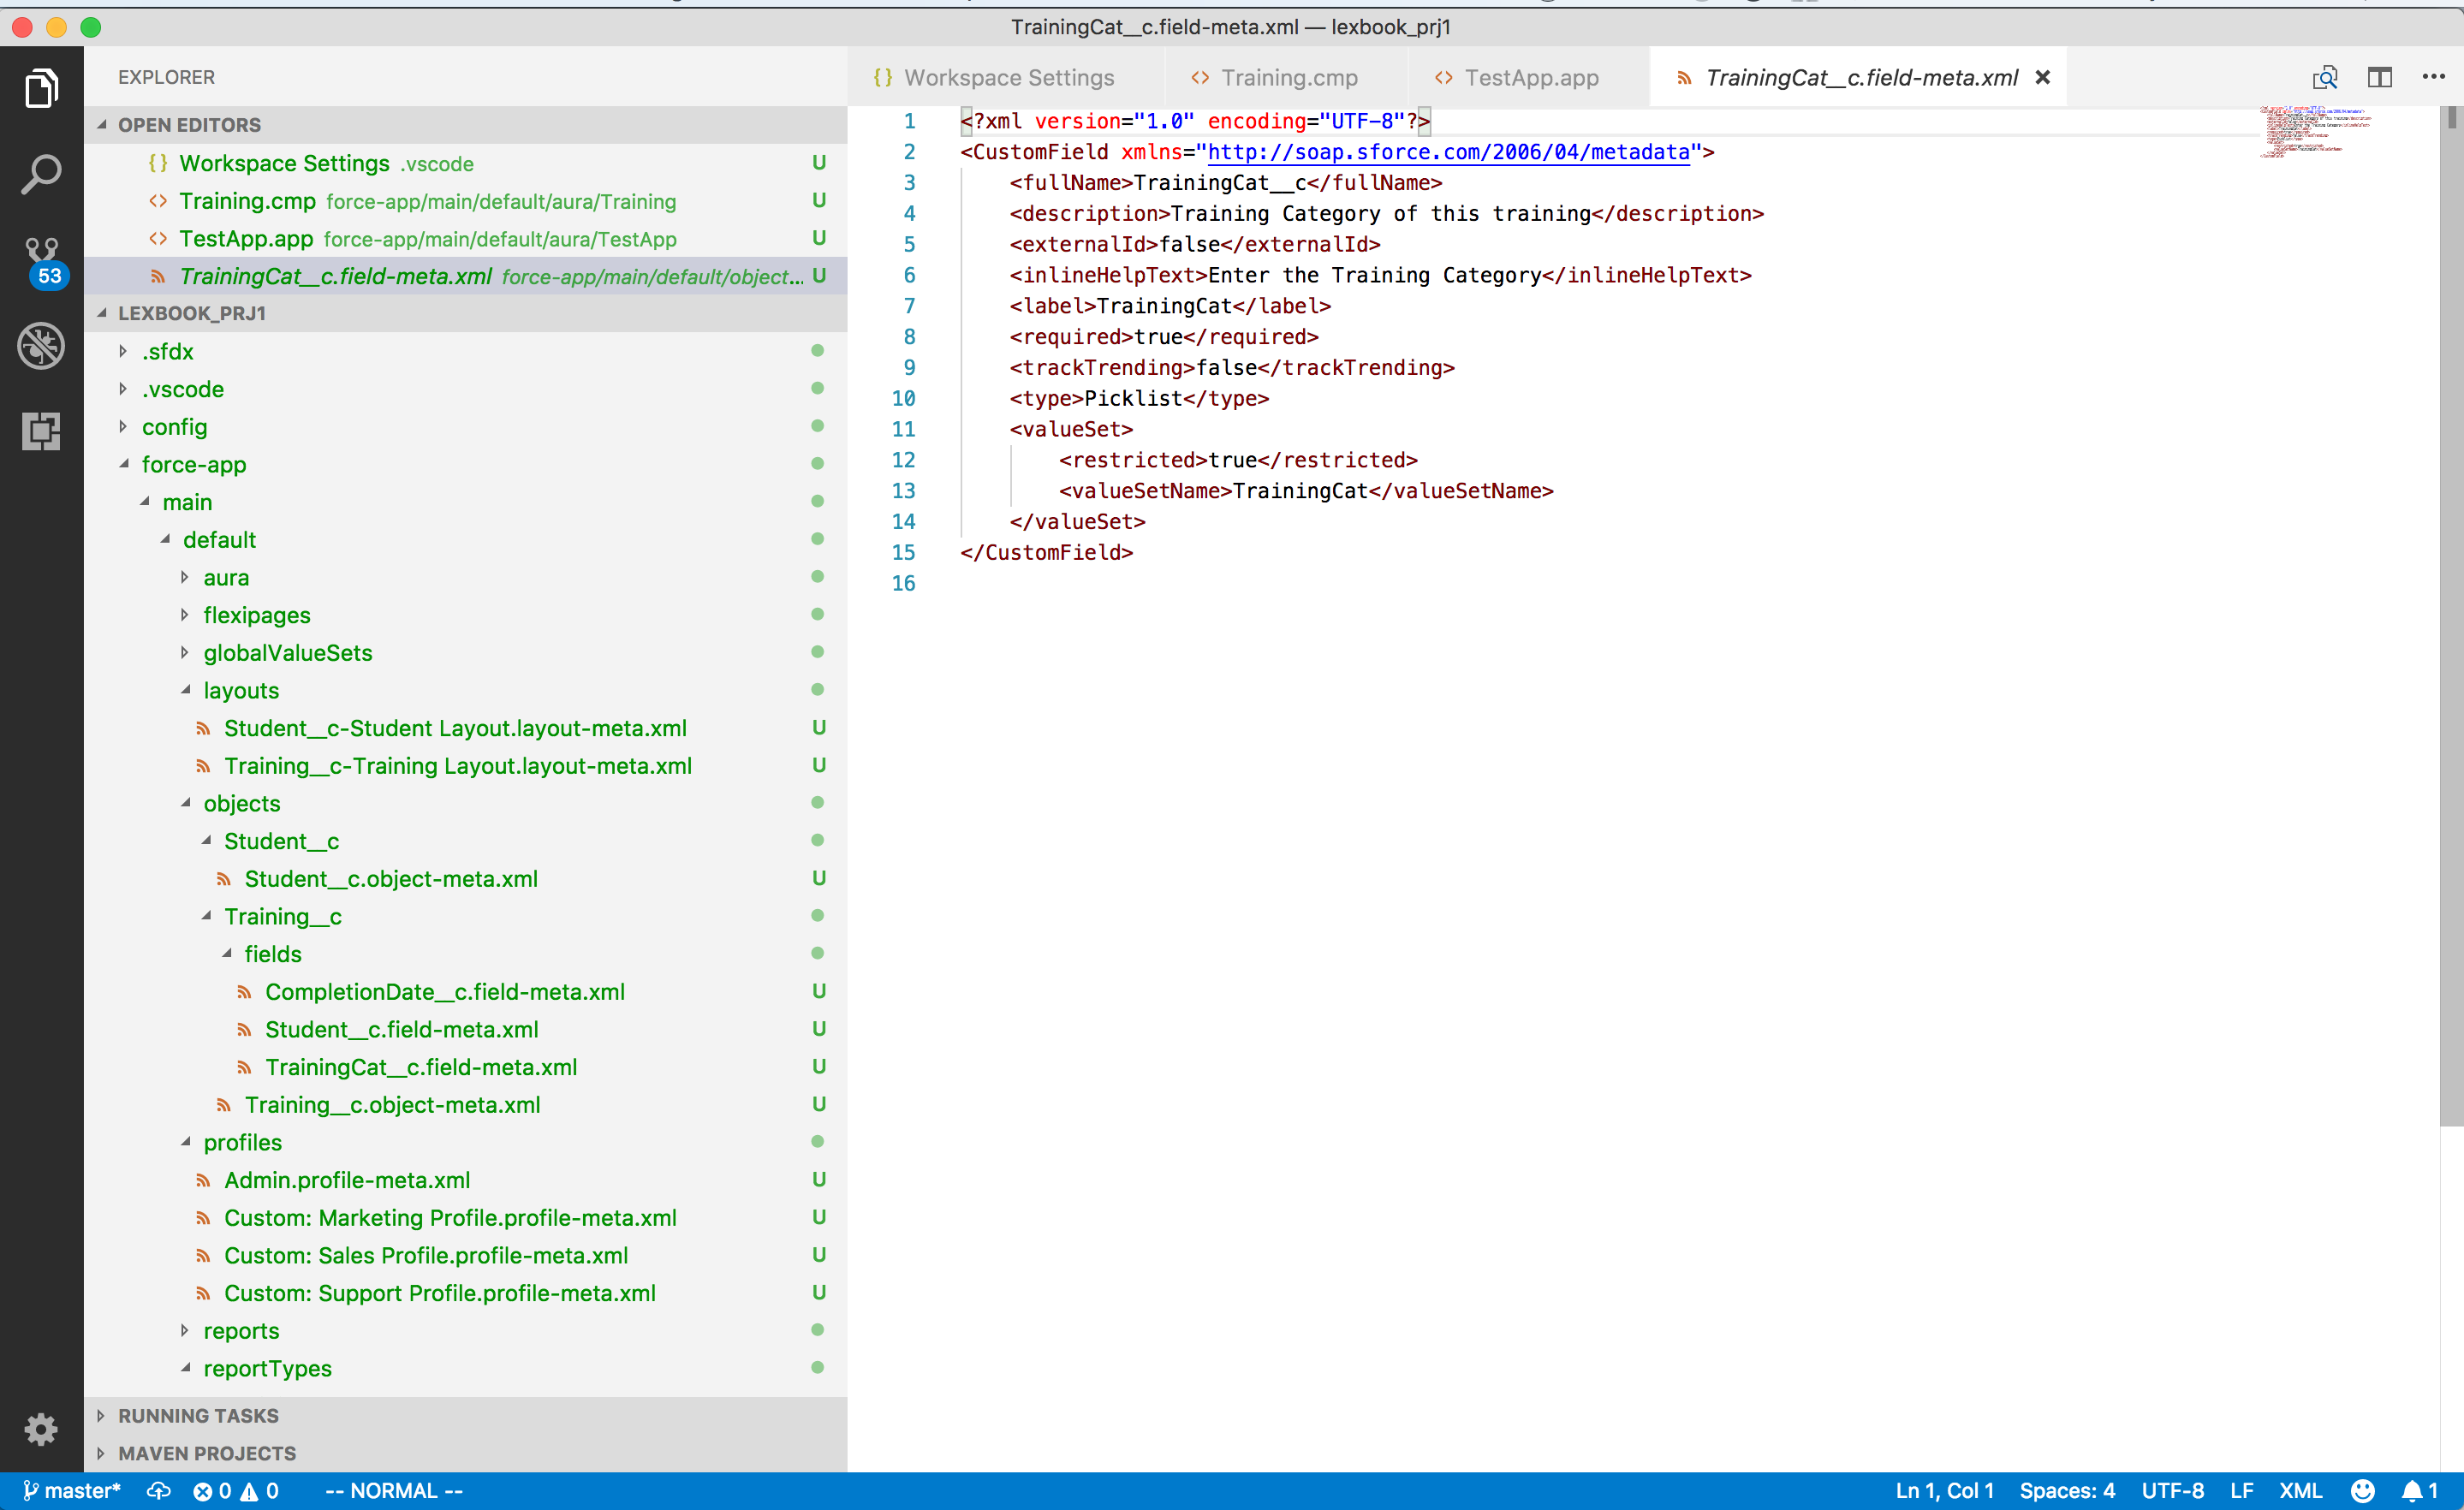Open TrainingCat__c.field-meta.xml in the fields folder
The width and height of the screenshot is (2464, 1510).
[x=420, y=1068]
